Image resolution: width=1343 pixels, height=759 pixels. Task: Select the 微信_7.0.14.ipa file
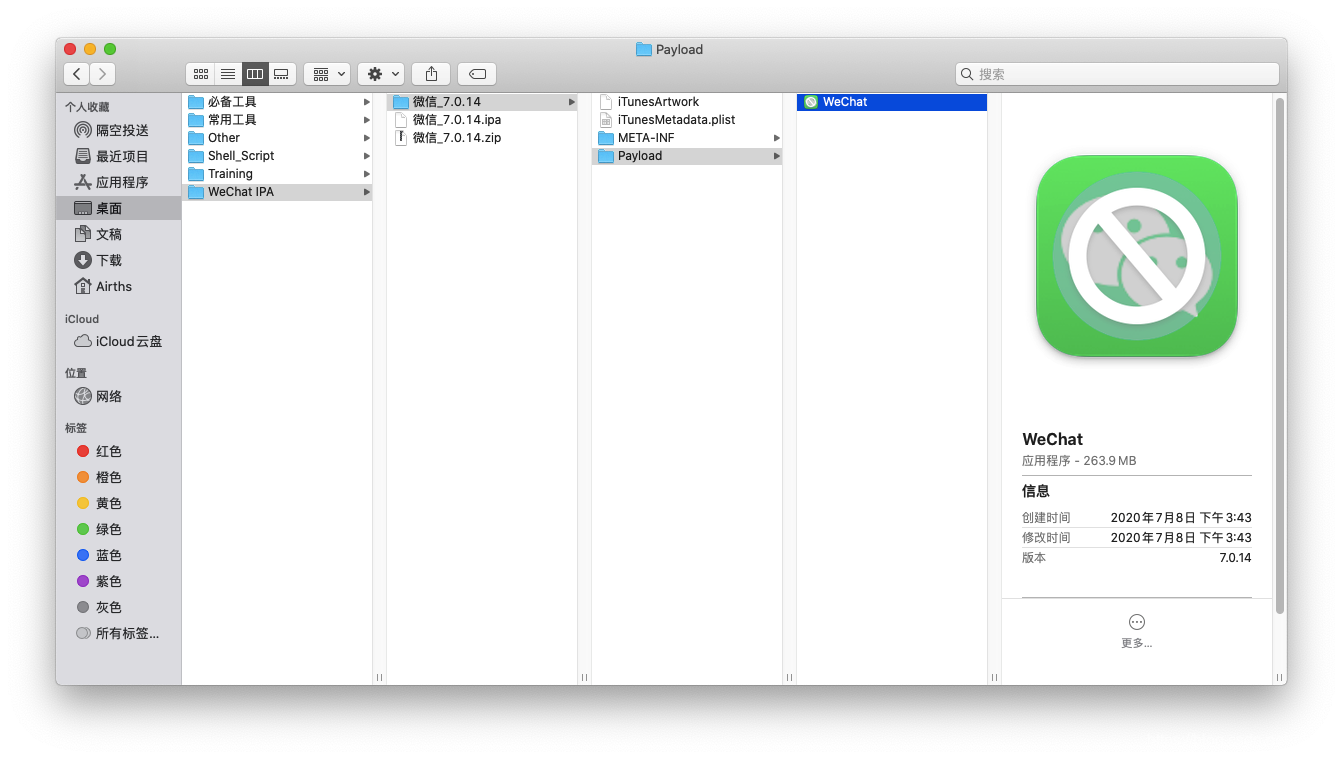coord(482,120)
